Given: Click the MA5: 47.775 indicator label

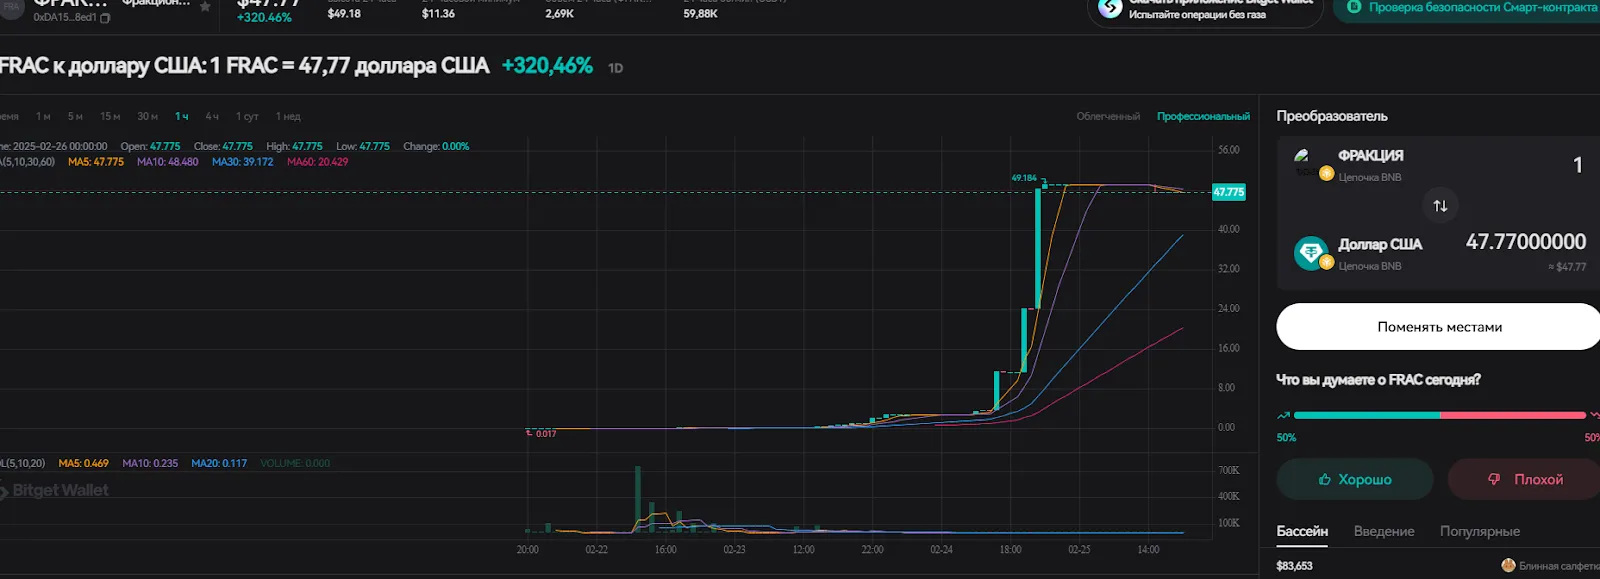Looking at the screenshot, I should point(96,162).
